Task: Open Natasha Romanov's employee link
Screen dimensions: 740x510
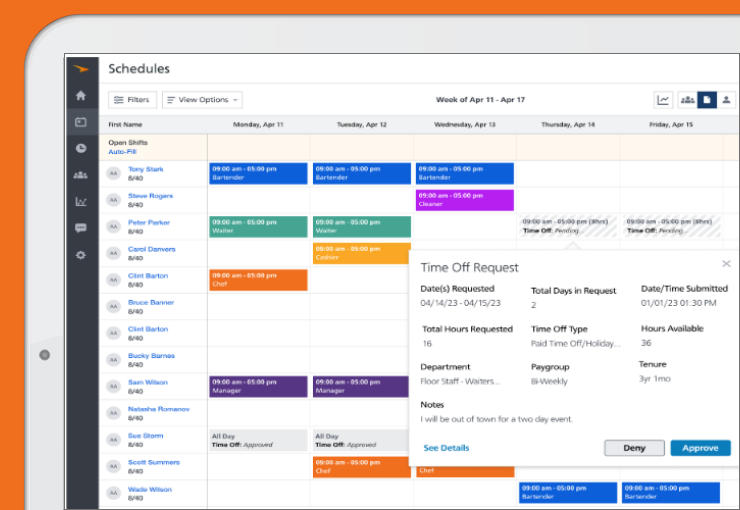Action: point(159,409)
